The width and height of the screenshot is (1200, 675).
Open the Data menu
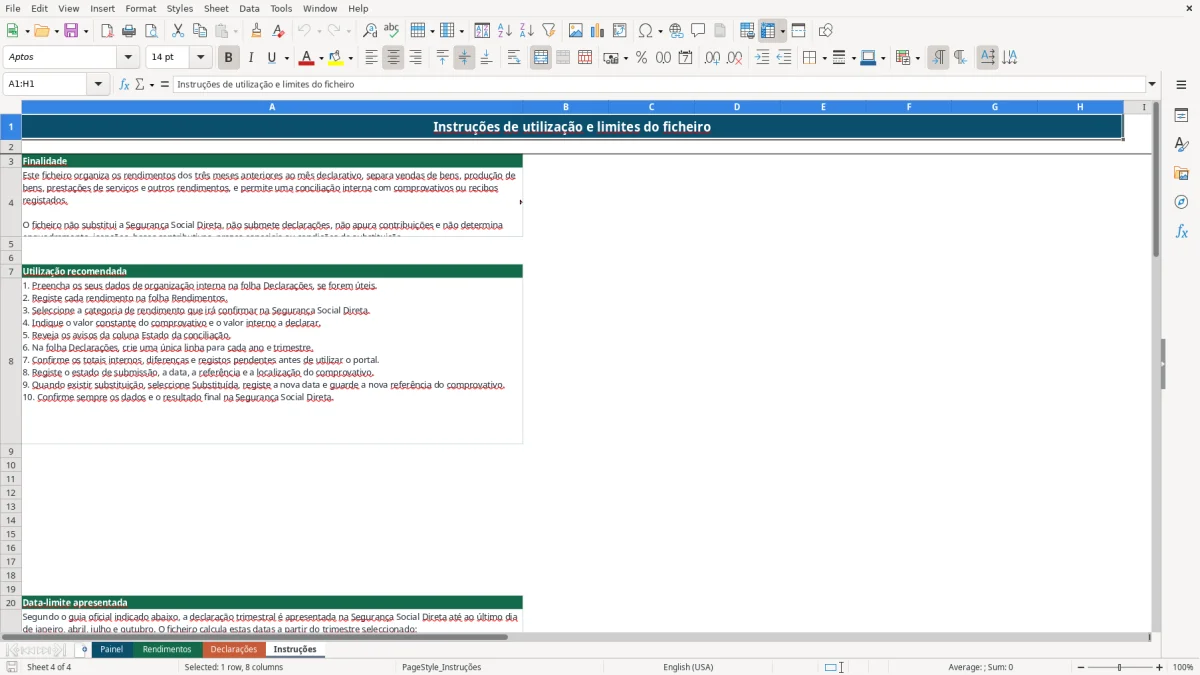click(x=249, y=8)
